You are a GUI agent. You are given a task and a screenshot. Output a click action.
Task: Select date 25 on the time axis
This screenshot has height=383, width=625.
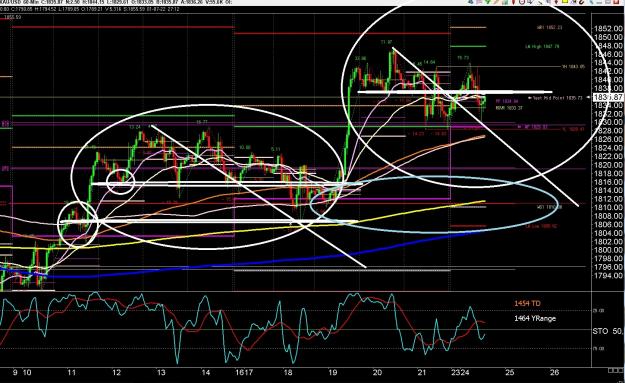(x=509, y=373)
